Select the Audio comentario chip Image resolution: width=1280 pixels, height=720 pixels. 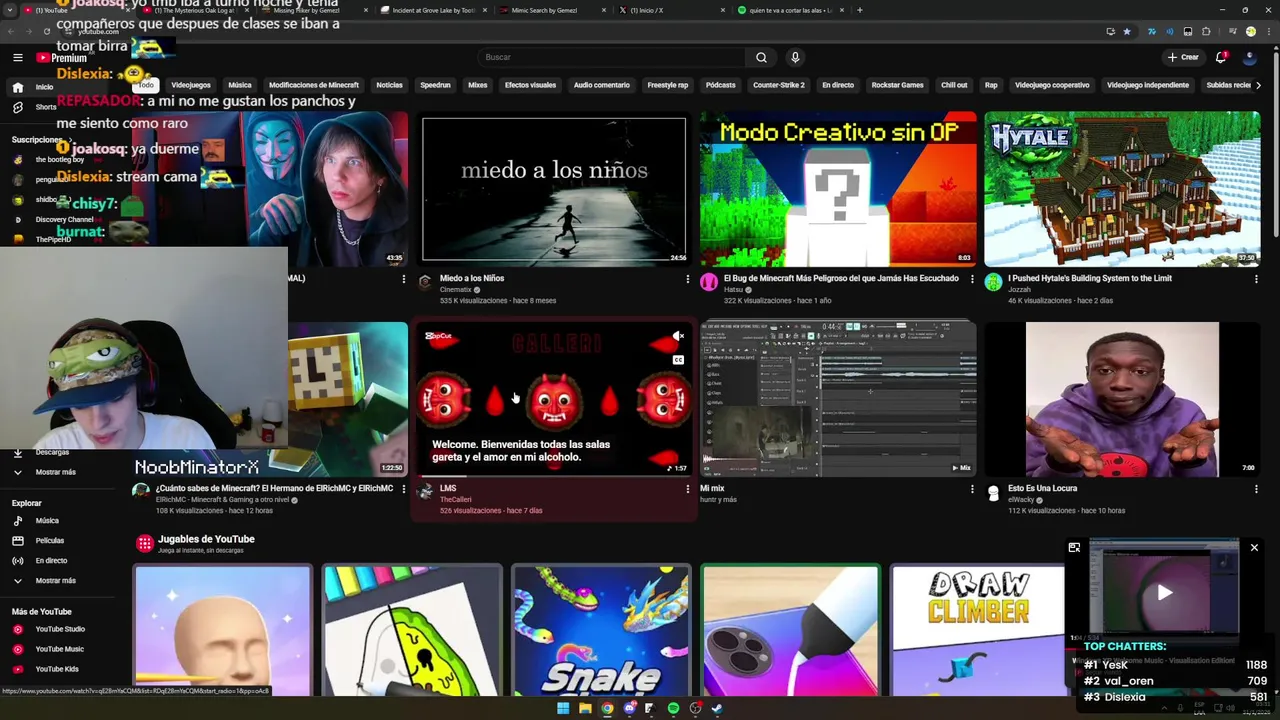(602, 85)
